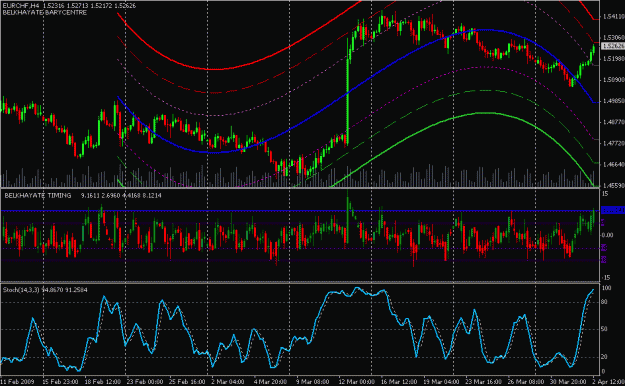Click the 1.4772 price axis label
The width and height of the screenshot is (625, 386).
click(614, 143)
